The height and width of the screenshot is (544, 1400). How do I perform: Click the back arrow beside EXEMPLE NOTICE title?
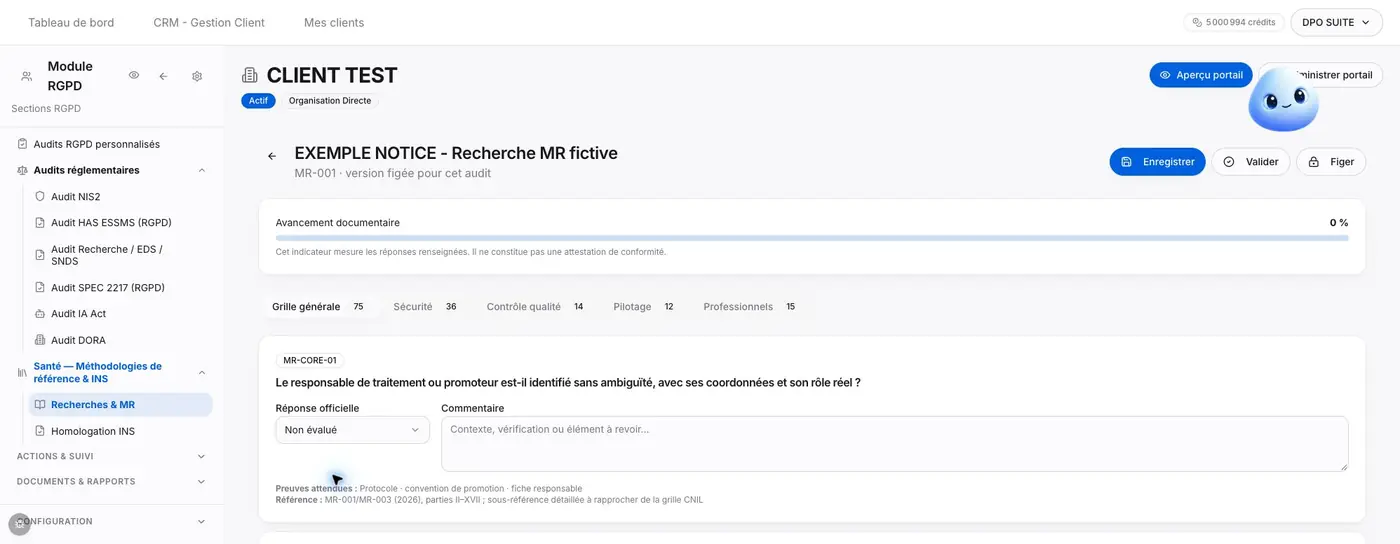click(x=271, y=156)
